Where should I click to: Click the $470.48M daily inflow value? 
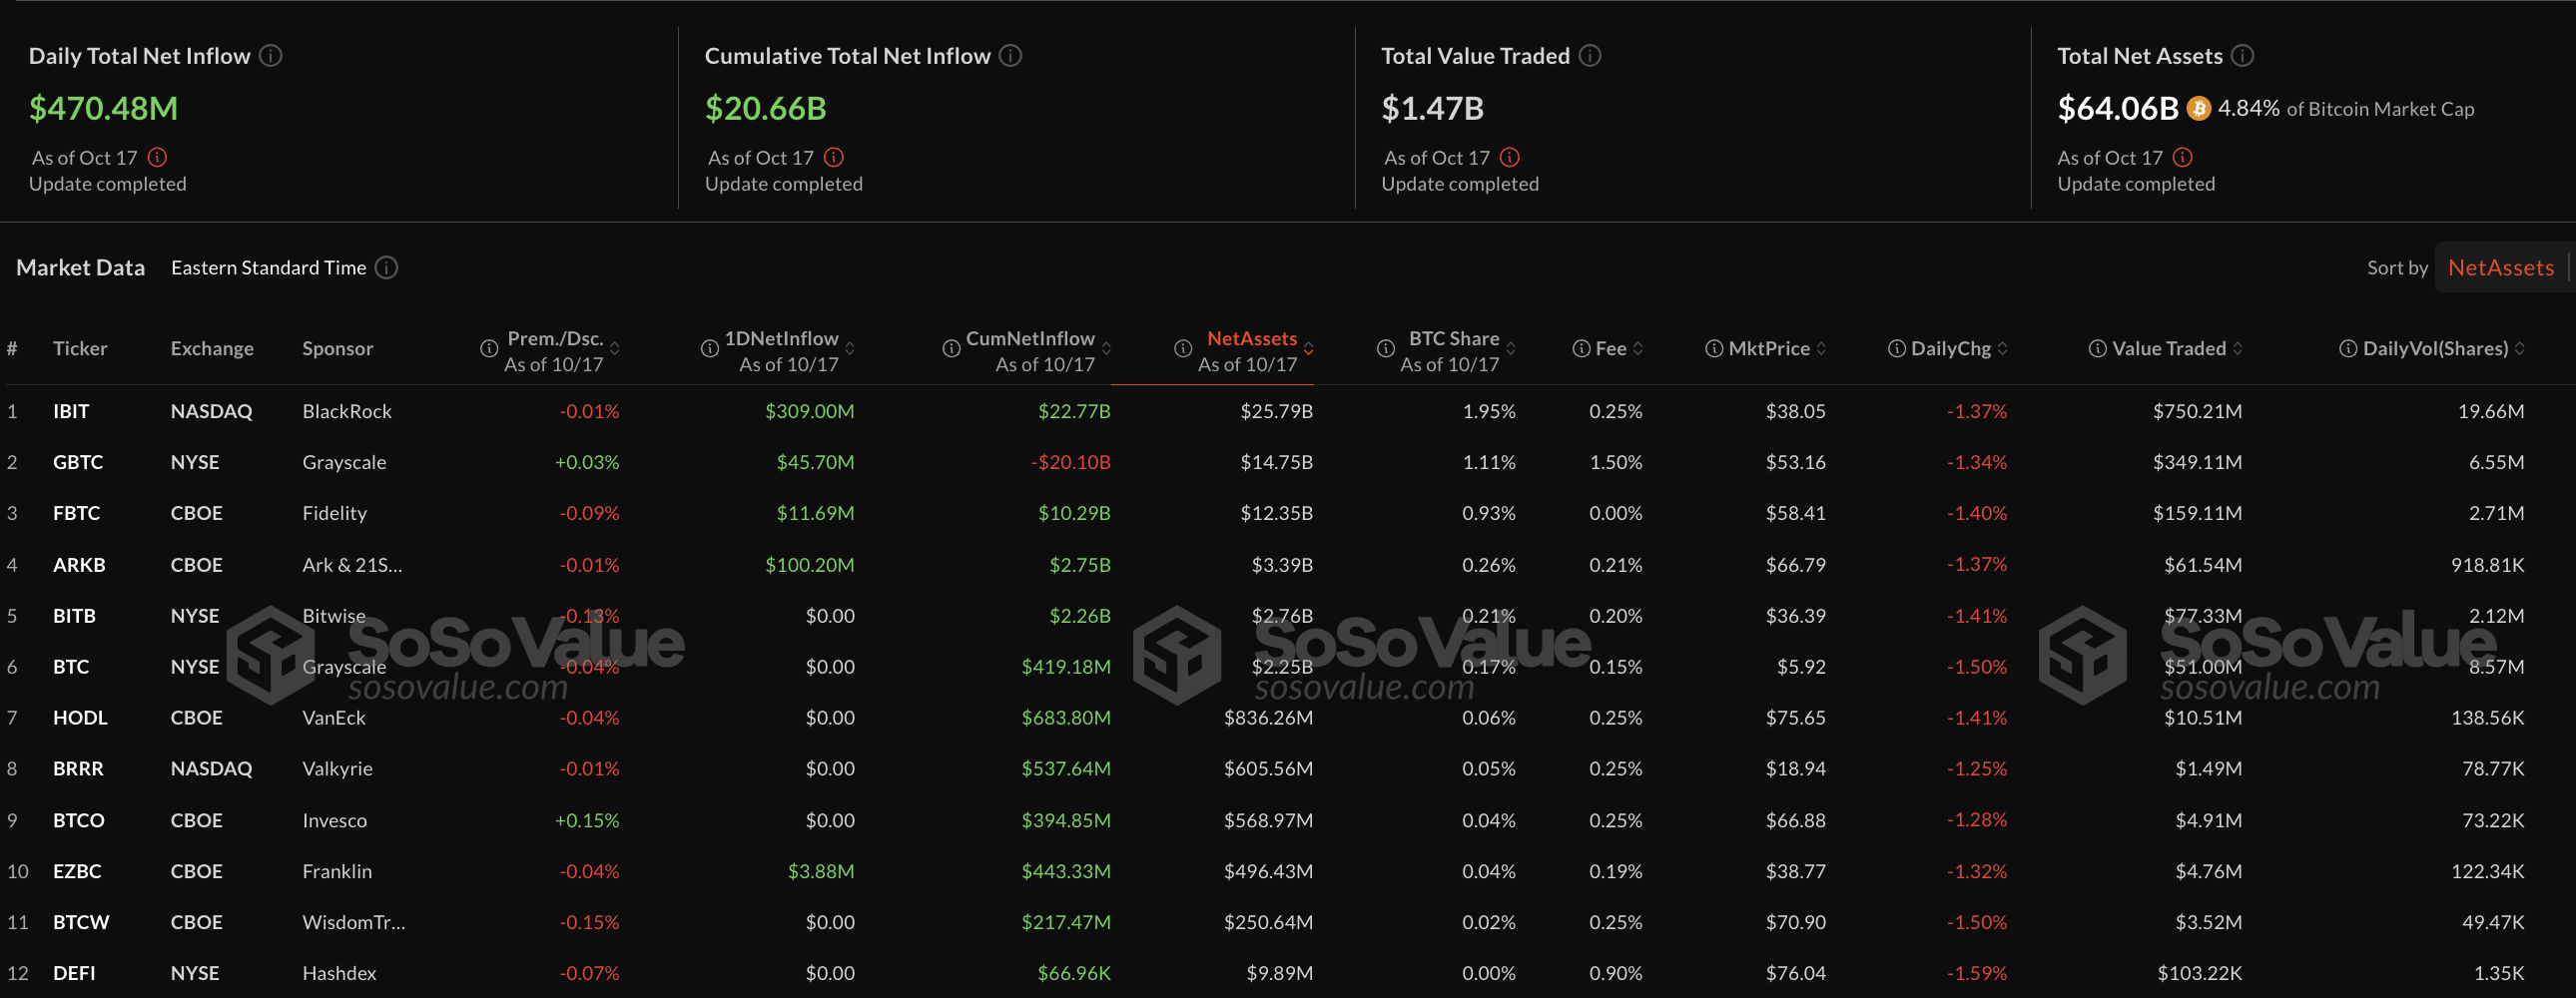(103, 108)
